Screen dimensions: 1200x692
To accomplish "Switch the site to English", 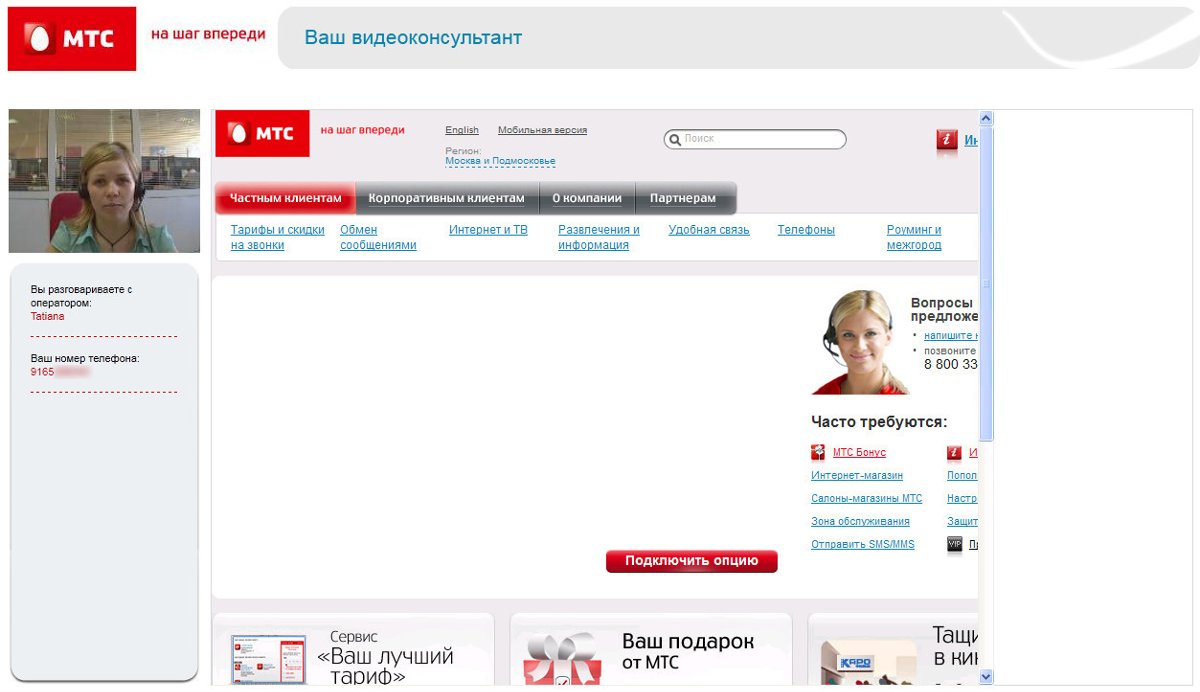I will 462,130.
